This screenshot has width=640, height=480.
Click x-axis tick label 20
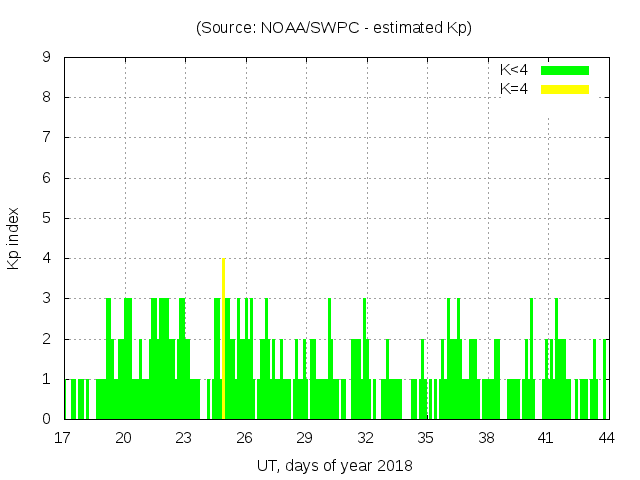124,438
